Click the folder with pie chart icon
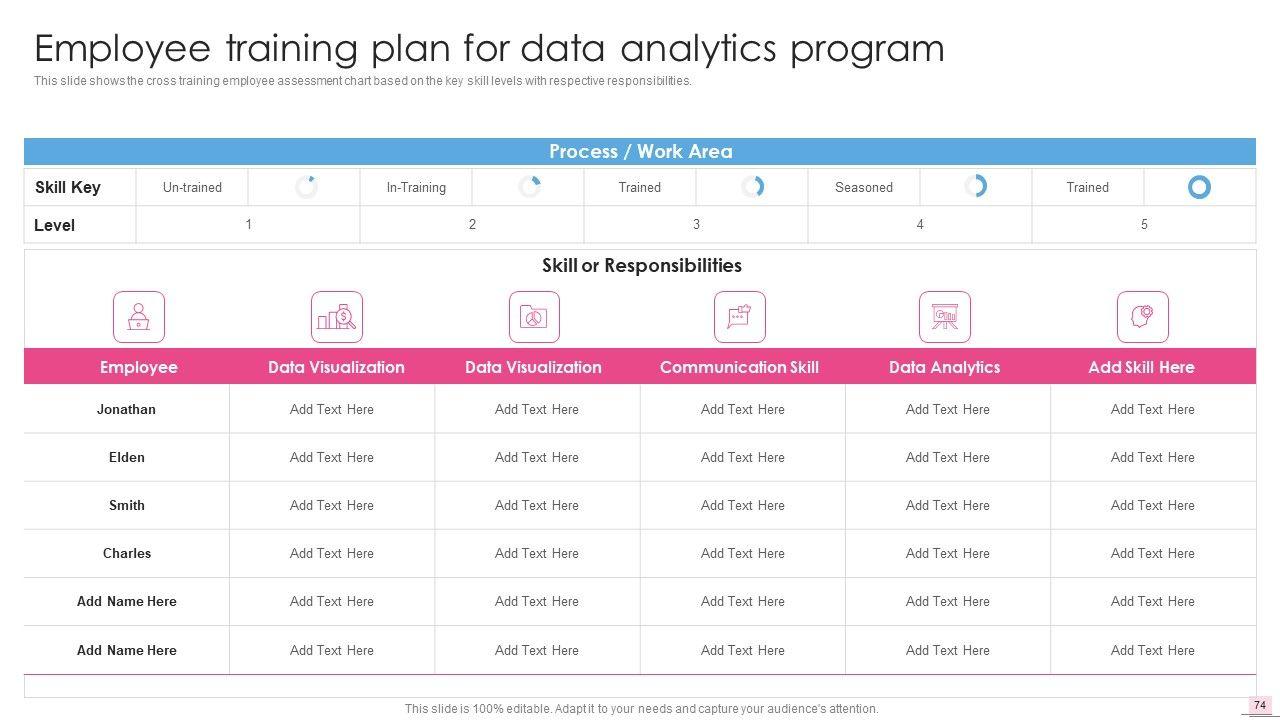Screen dimensions: 1280x720 (534, 317)
